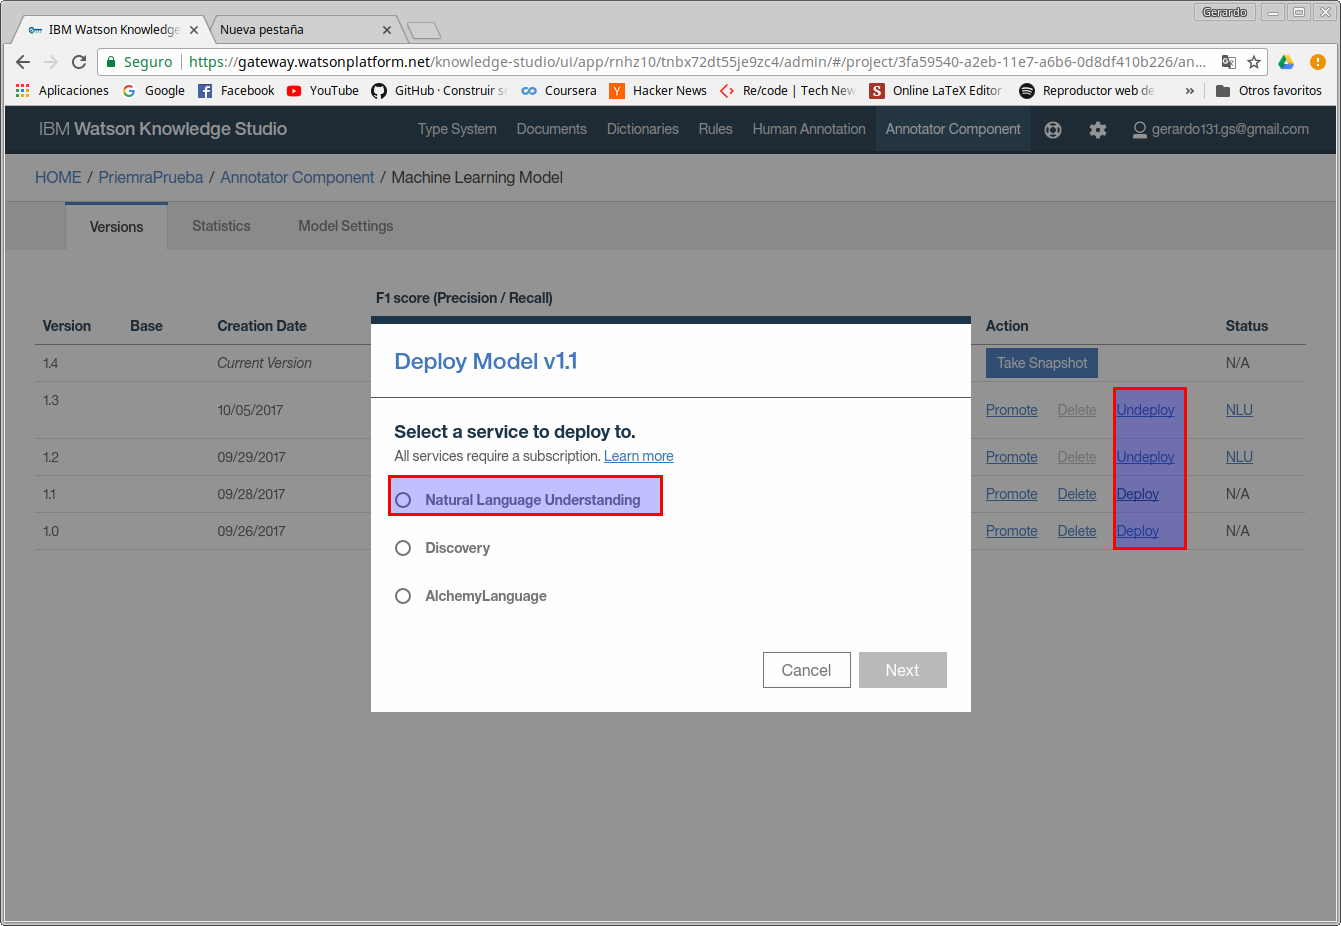This screenshot has height=926, width=1341.
Task: Open user account gerardo131.gs@gmail.com menu
Action: 1220,130
